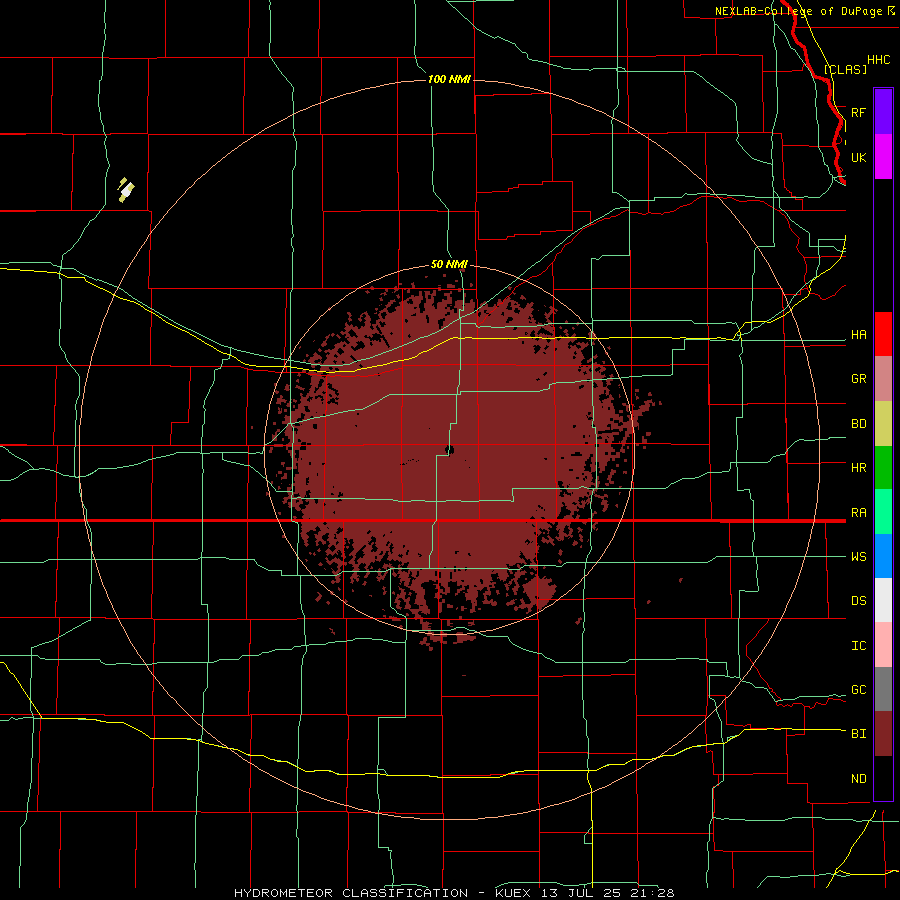Screen dimensions: 900x900
Task: Click the GR legend label
Action: tap(858, 379)
